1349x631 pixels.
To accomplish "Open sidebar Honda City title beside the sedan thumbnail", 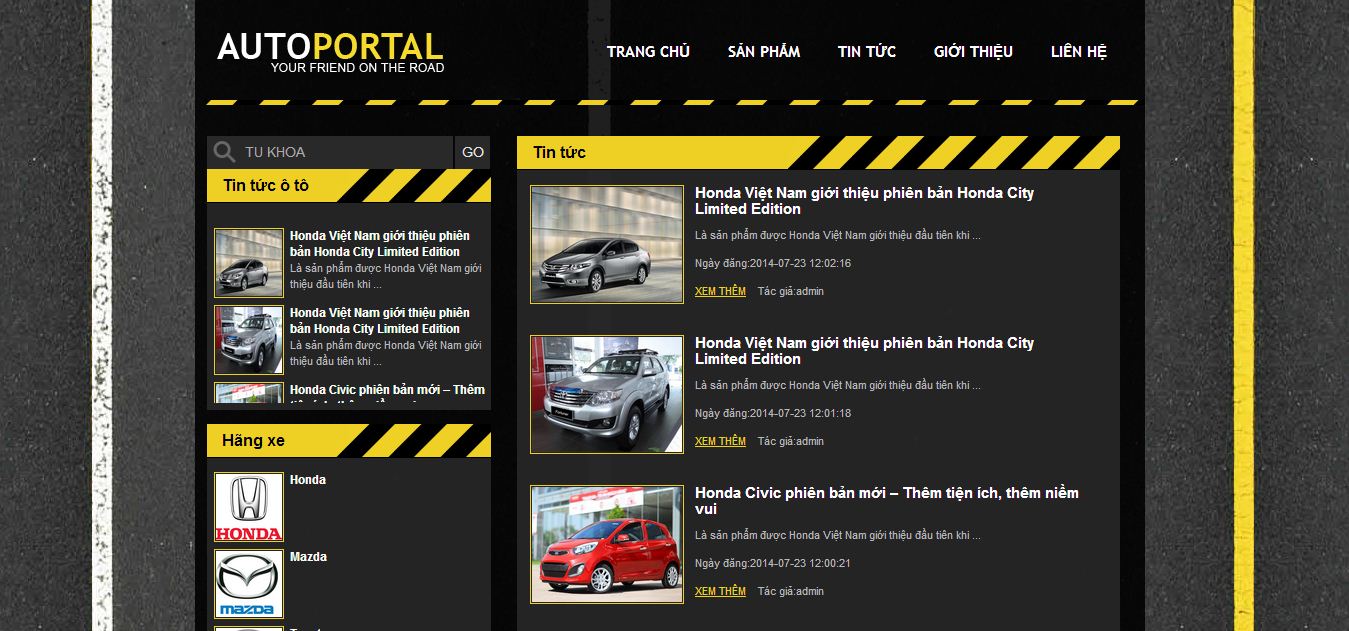I will (x=380, y=244).
